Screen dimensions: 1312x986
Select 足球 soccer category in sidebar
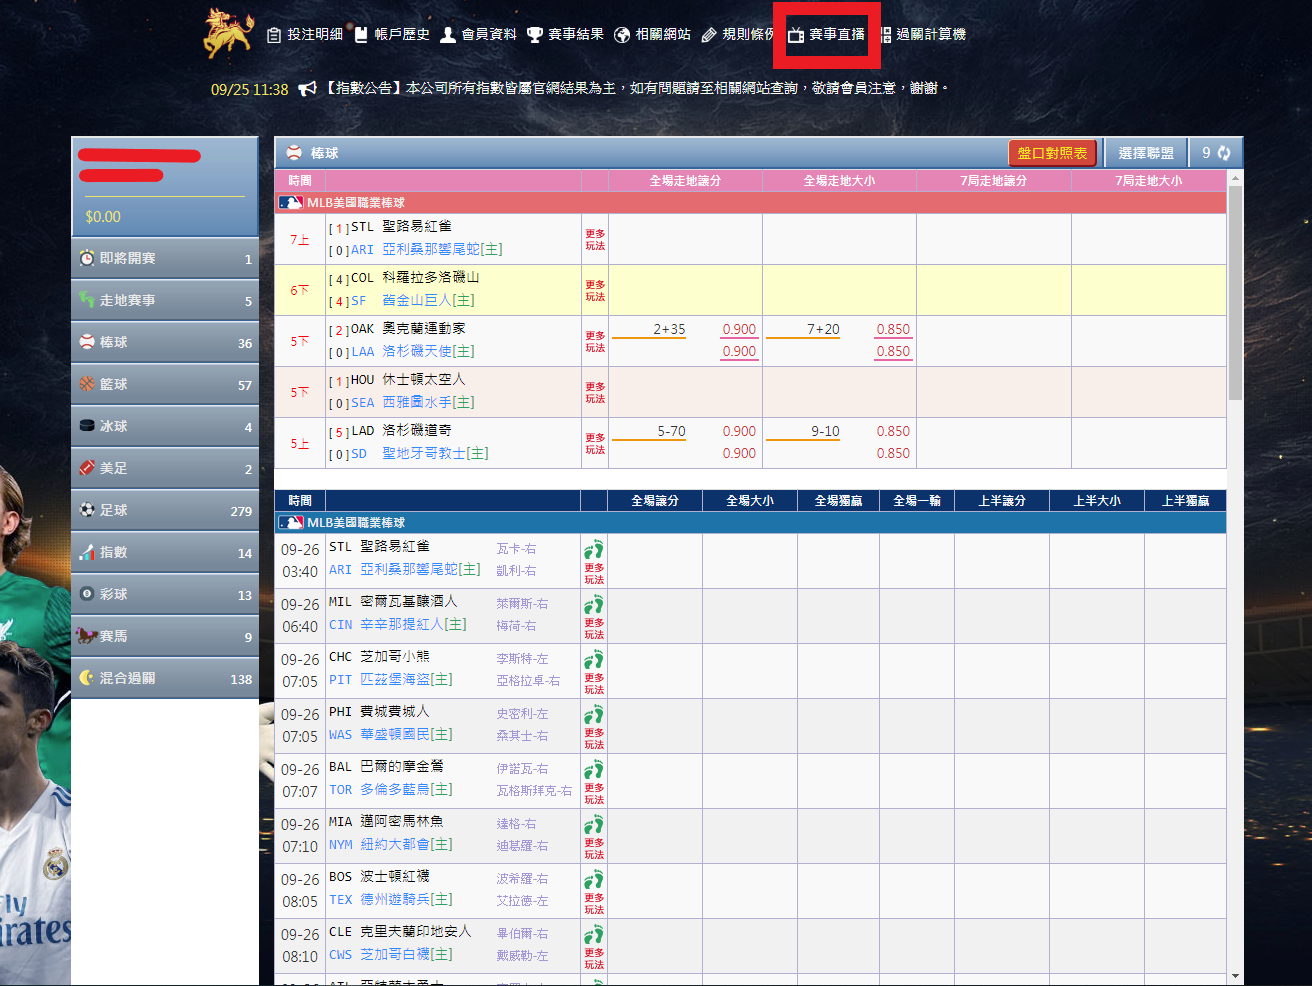click(165, 510)
